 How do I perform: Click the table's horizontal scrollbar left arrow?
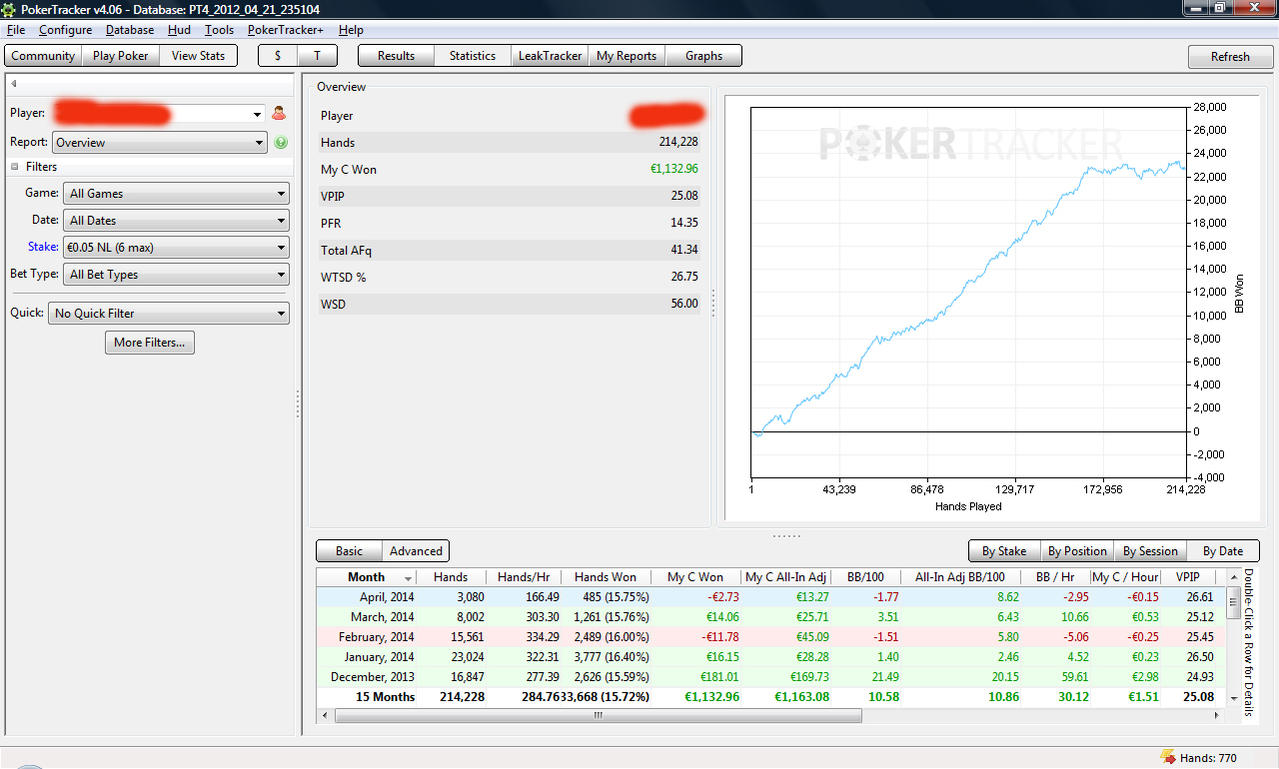point(324,716)
